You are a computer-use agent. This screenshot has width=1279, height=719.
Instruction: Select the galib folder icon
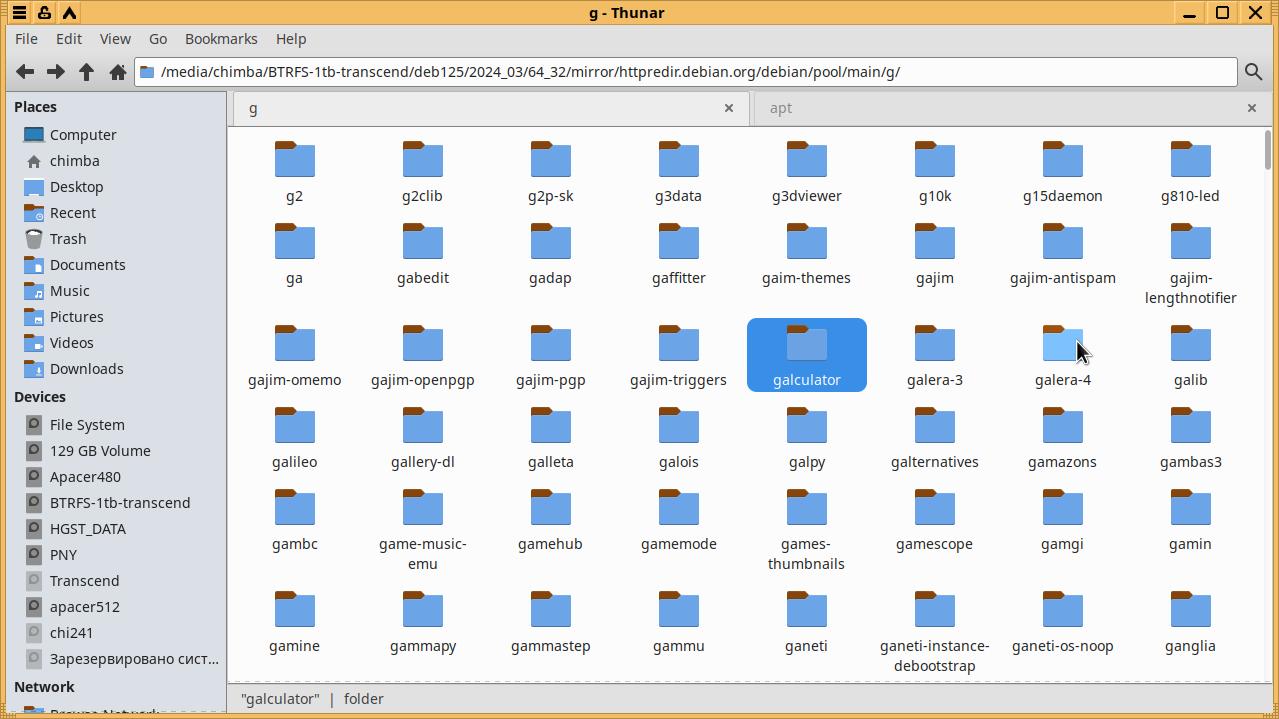tap(1191, 344)
